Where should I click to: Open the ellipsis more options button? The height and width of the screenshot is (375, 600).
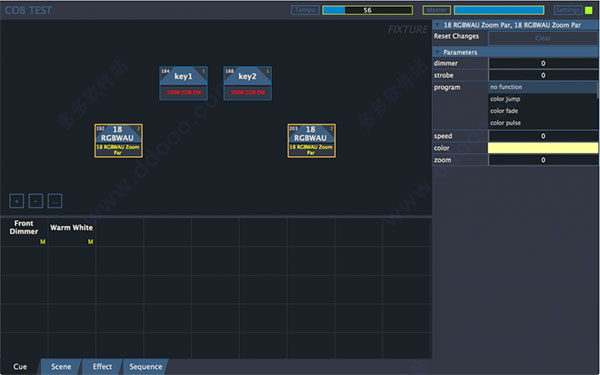[55, 201]
